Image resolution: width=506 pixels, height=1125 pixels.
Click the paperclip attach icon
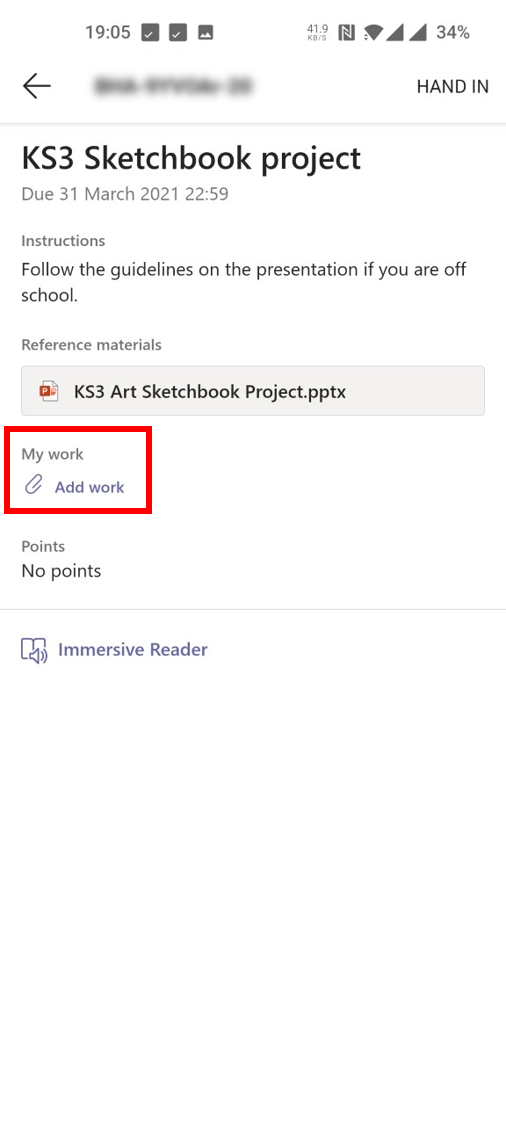(34, 486)
